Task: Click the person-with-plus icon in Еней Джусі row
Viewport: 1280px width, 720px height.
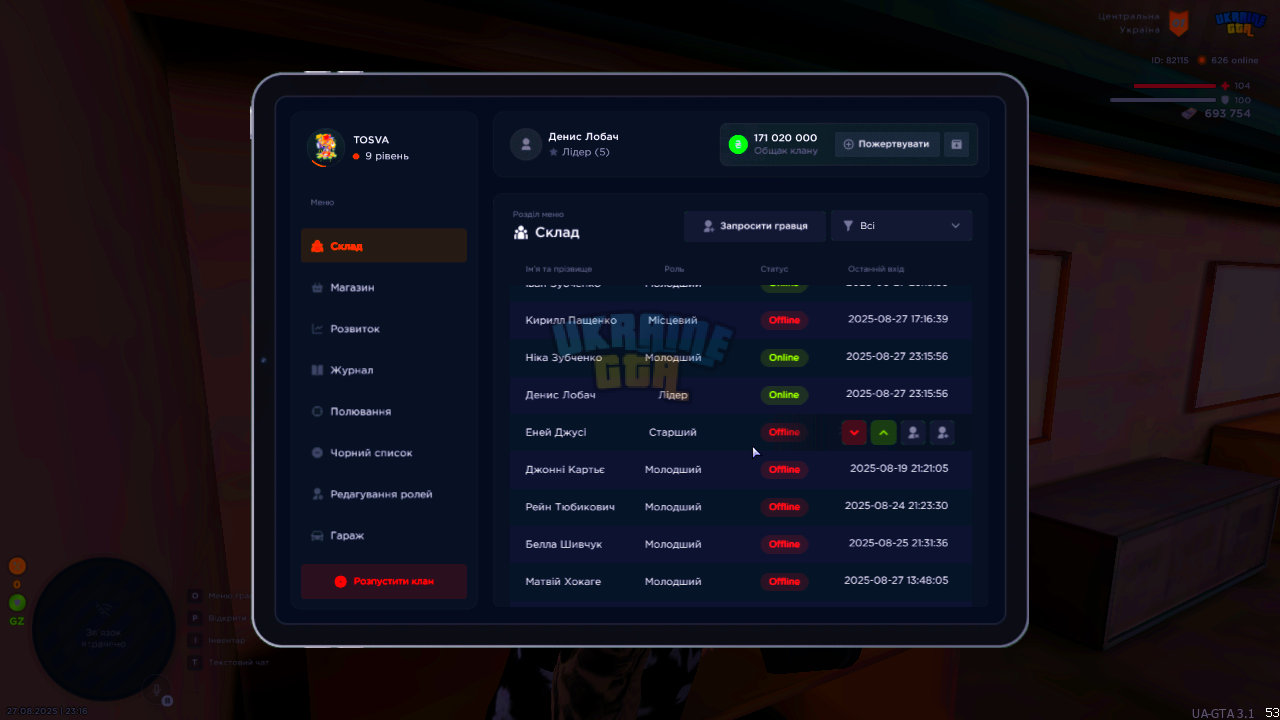Action: (942, 432)
